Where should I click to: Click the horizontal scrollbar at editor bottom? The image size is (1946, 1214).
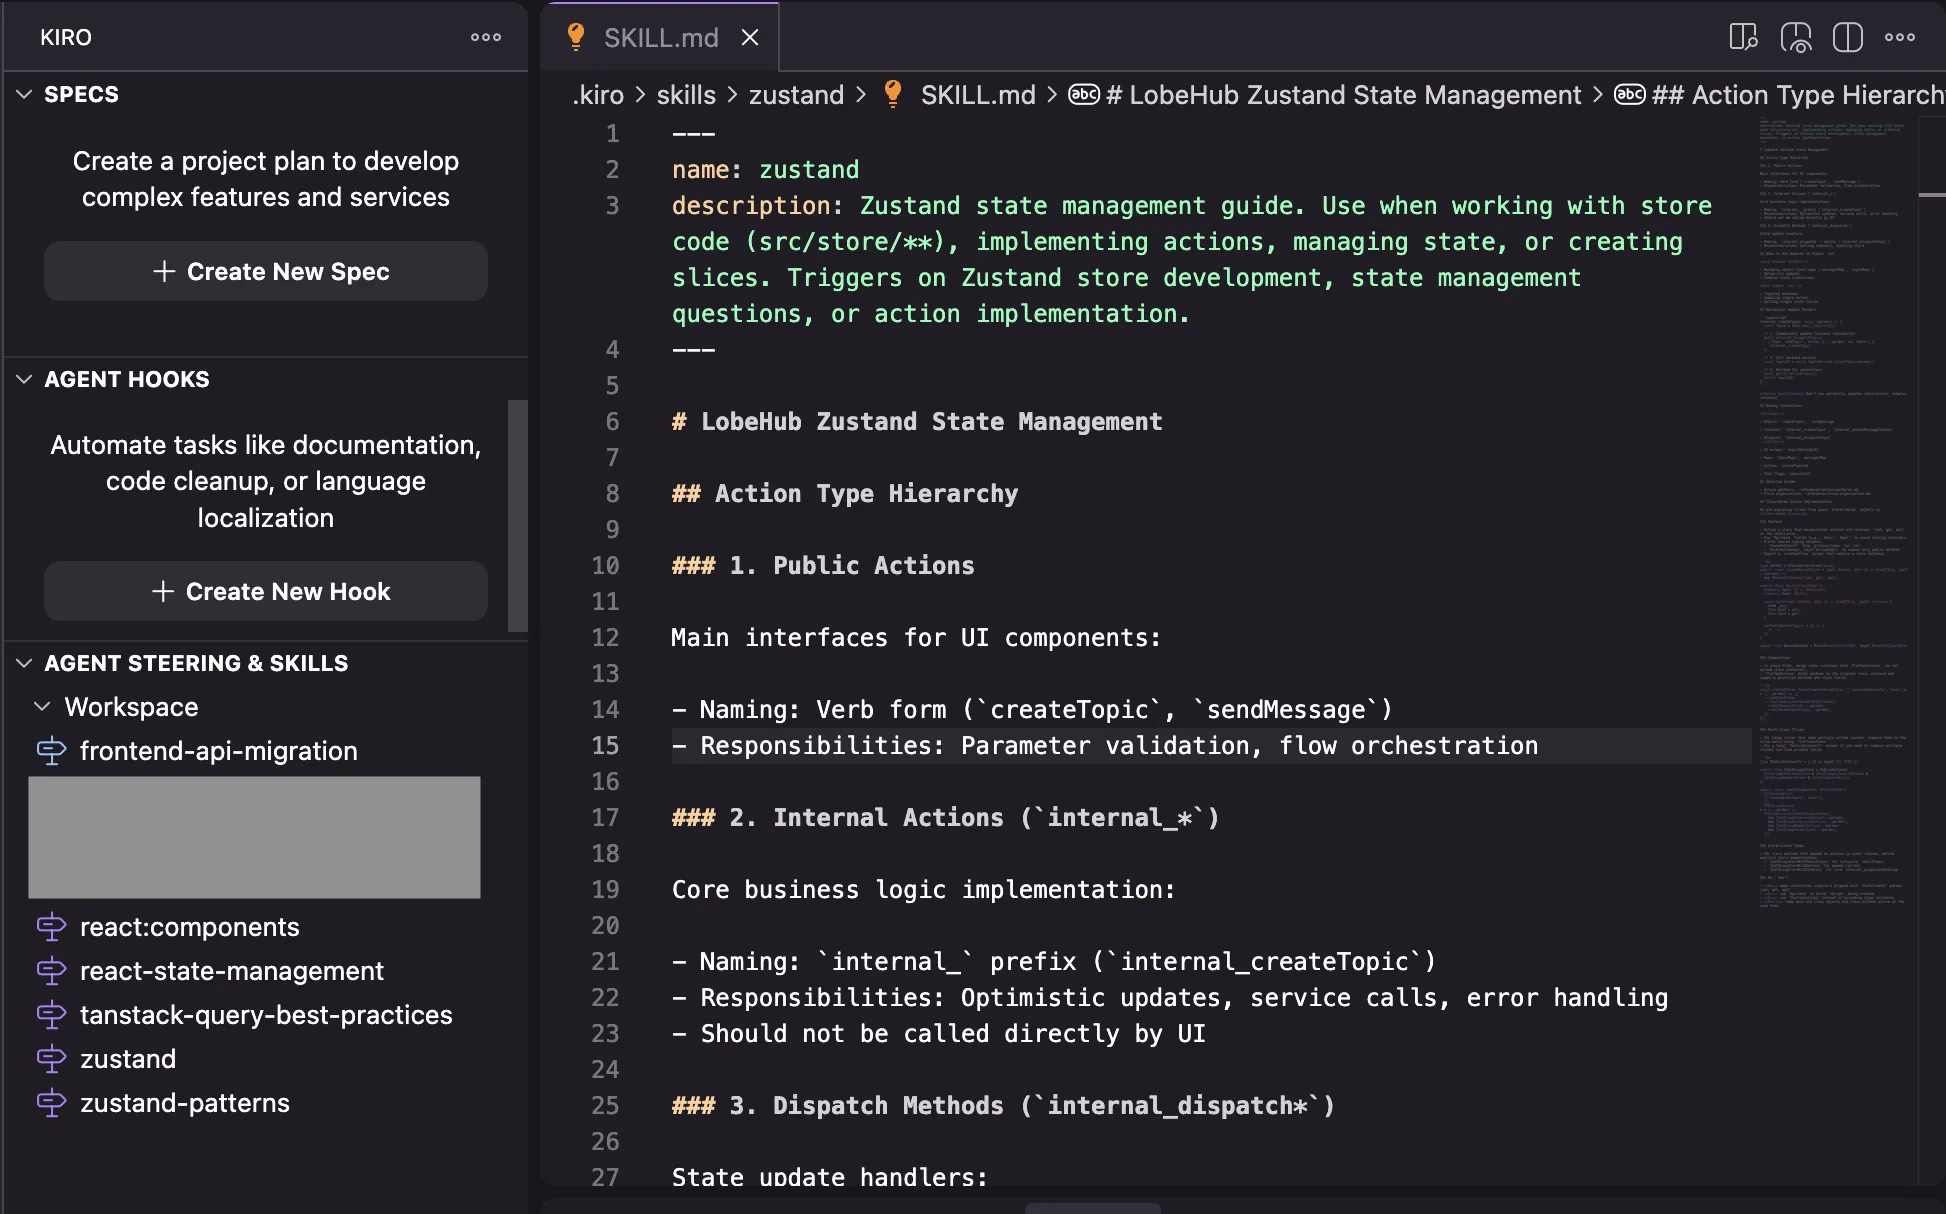click(1092, 1208)
